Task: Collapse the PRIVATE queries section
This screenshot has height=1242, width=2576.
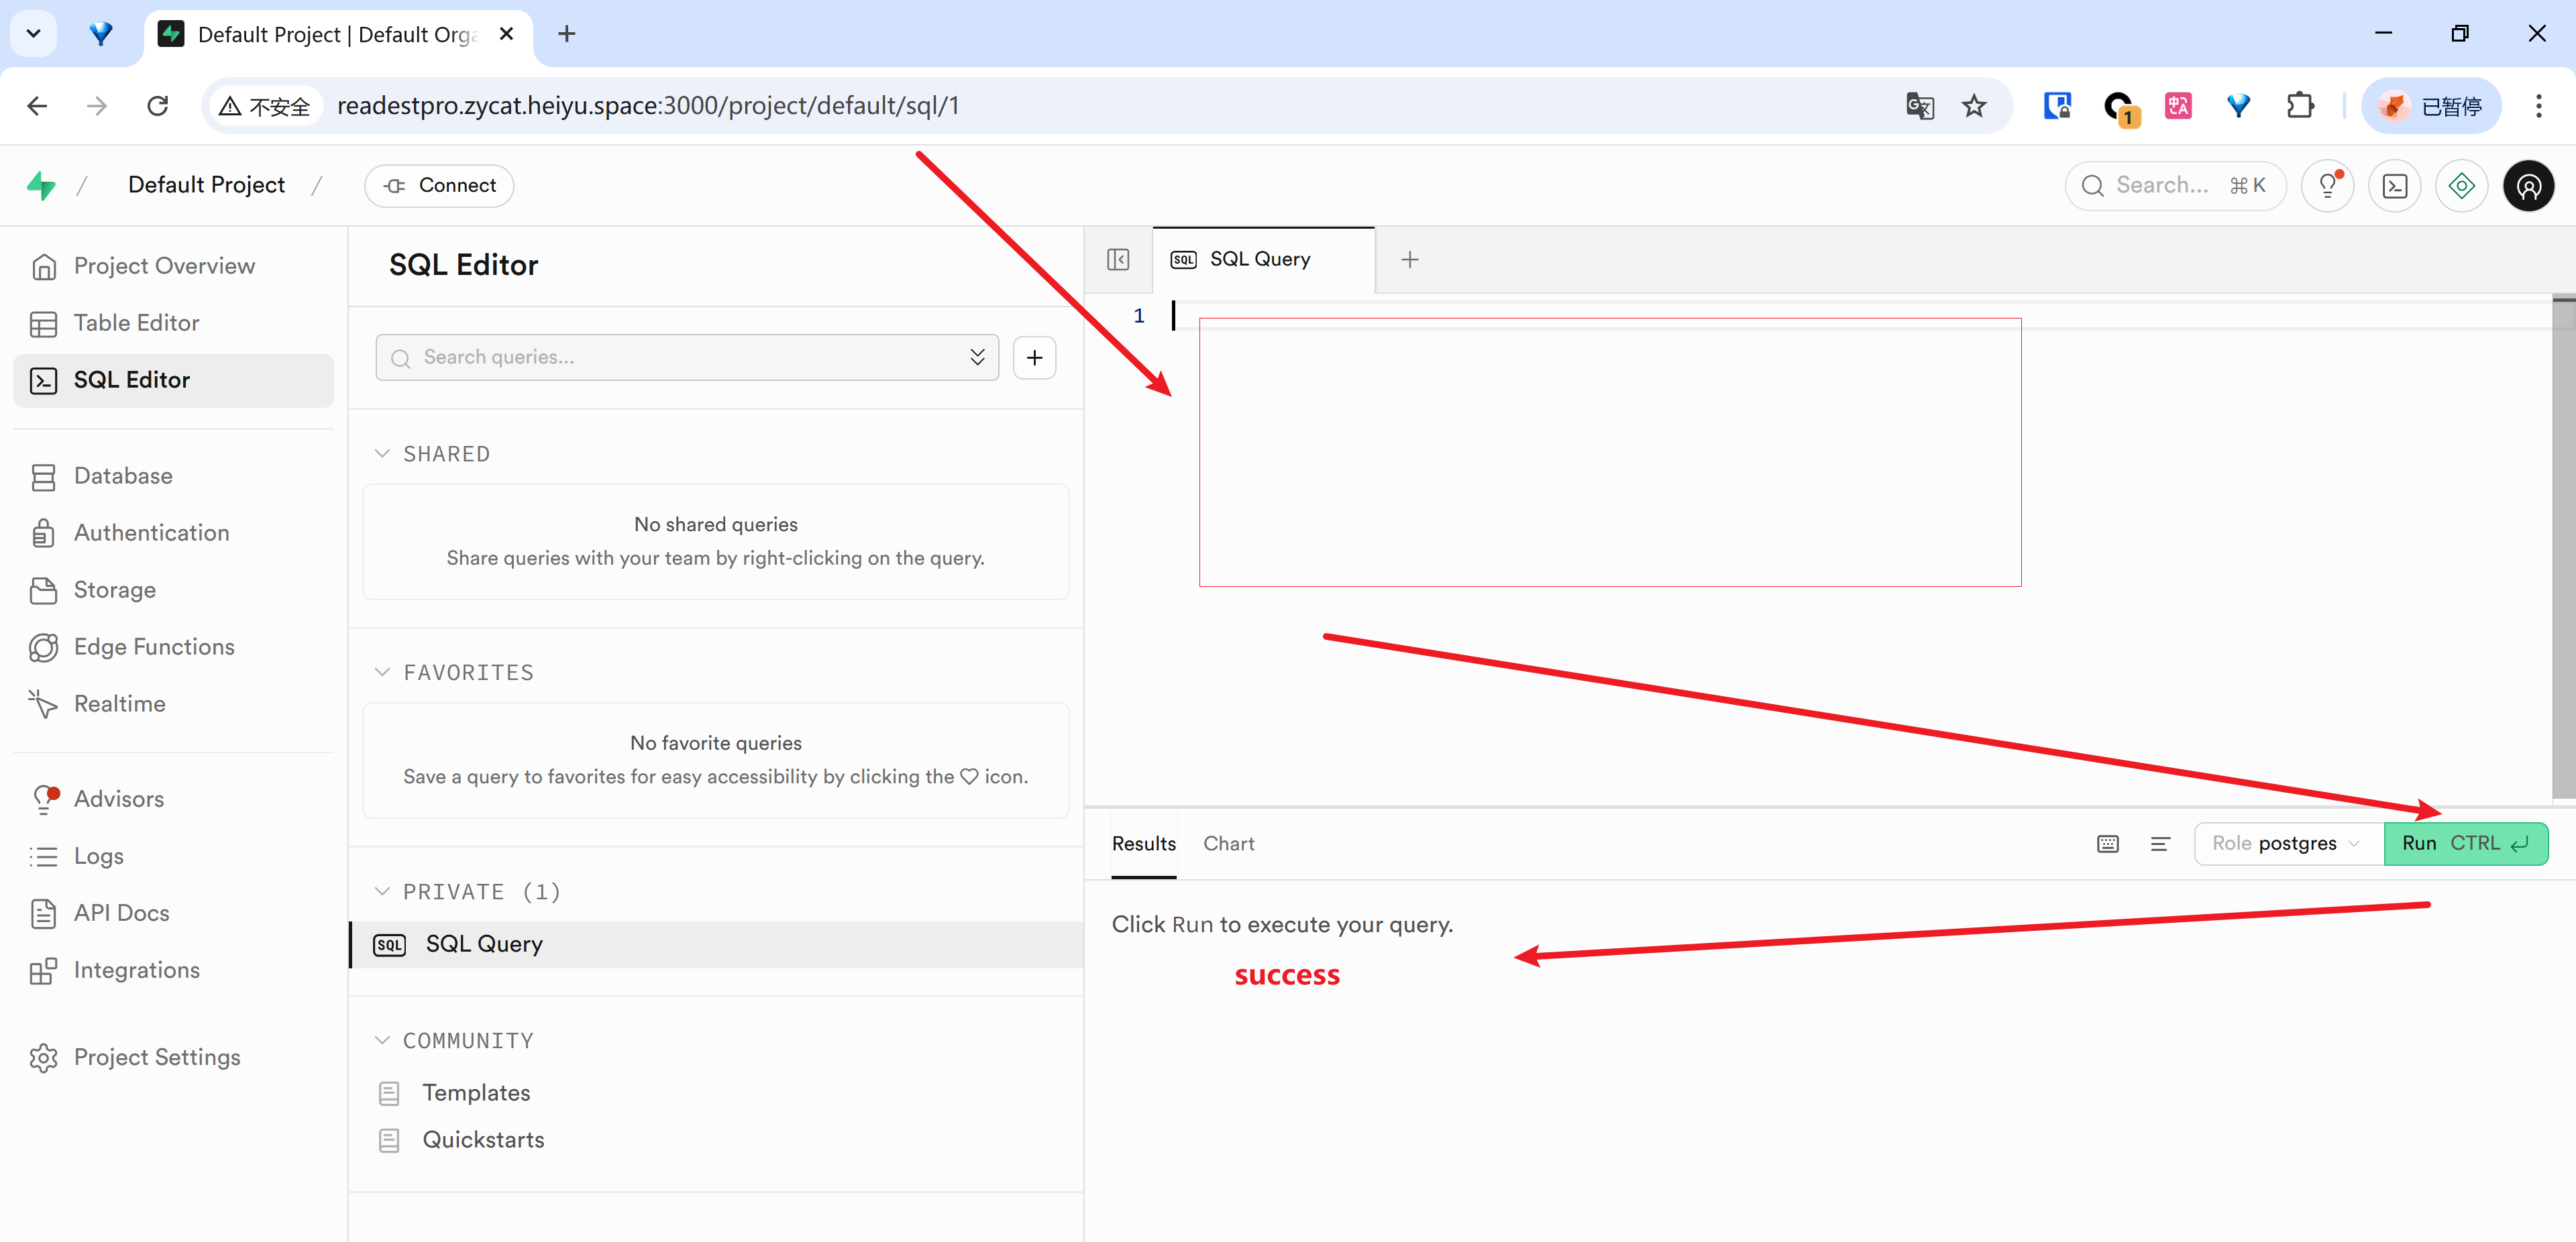Action: point(382,891)
